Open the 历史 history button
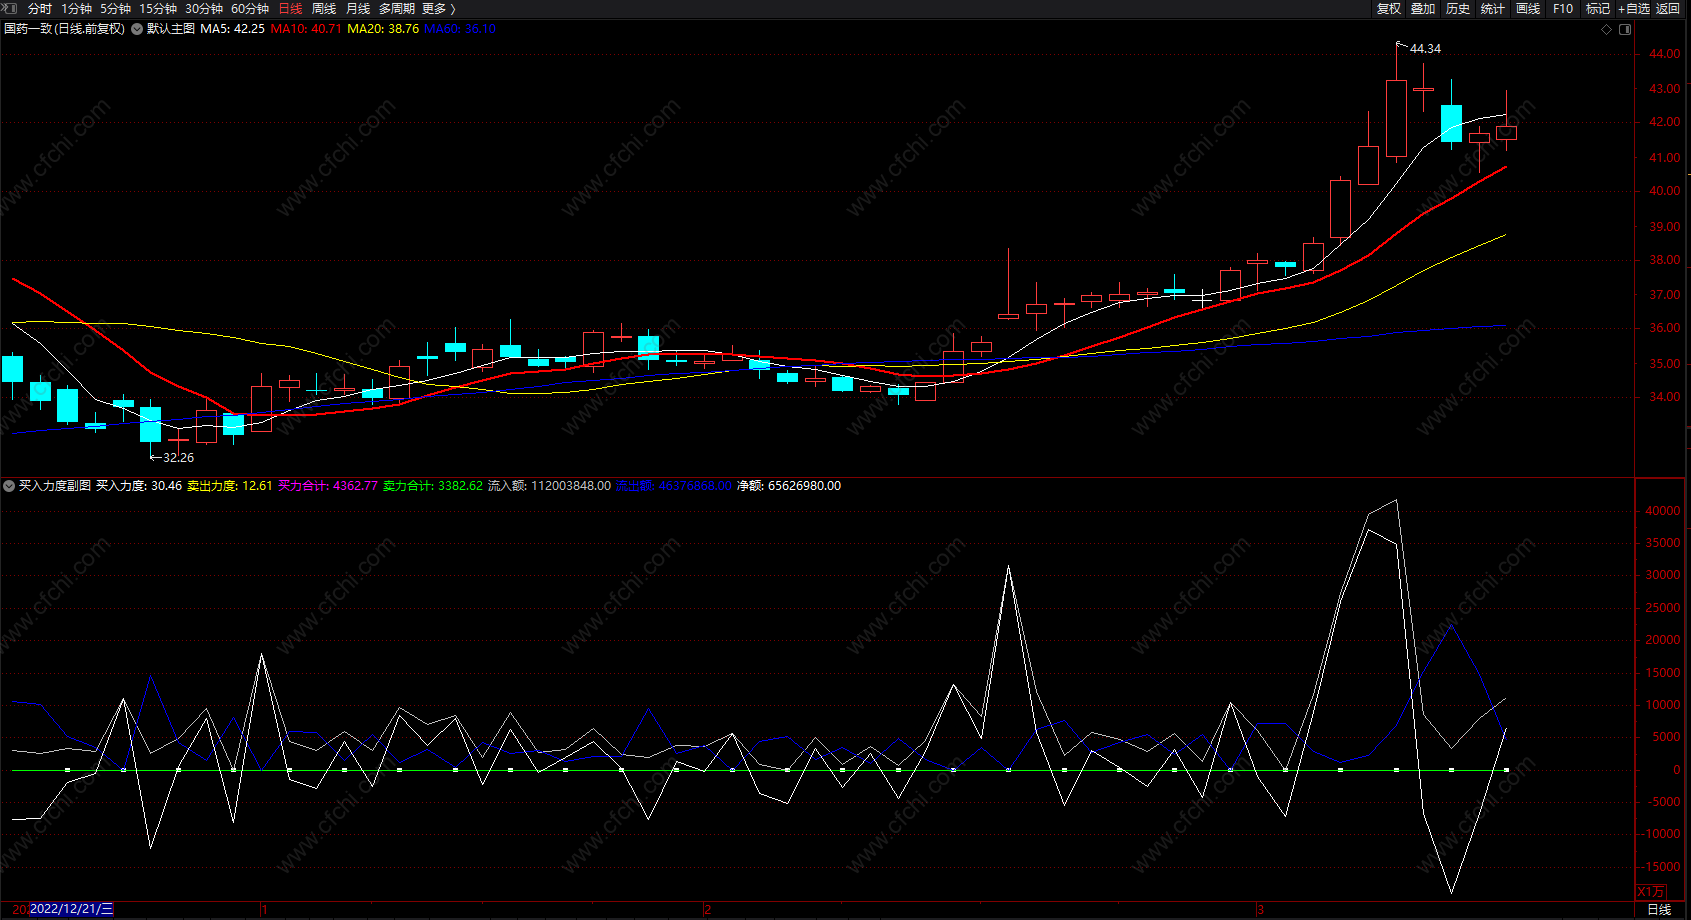Screen dimensions: 1691x920 [1458, 8]
